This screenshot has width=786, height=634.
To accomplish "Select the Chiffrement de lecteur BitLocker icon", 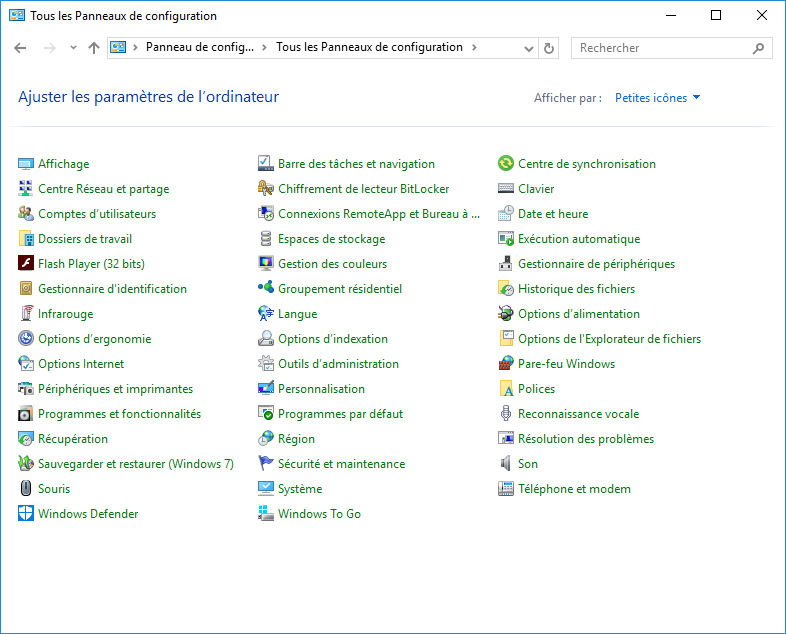I will (x=266, y=189).
